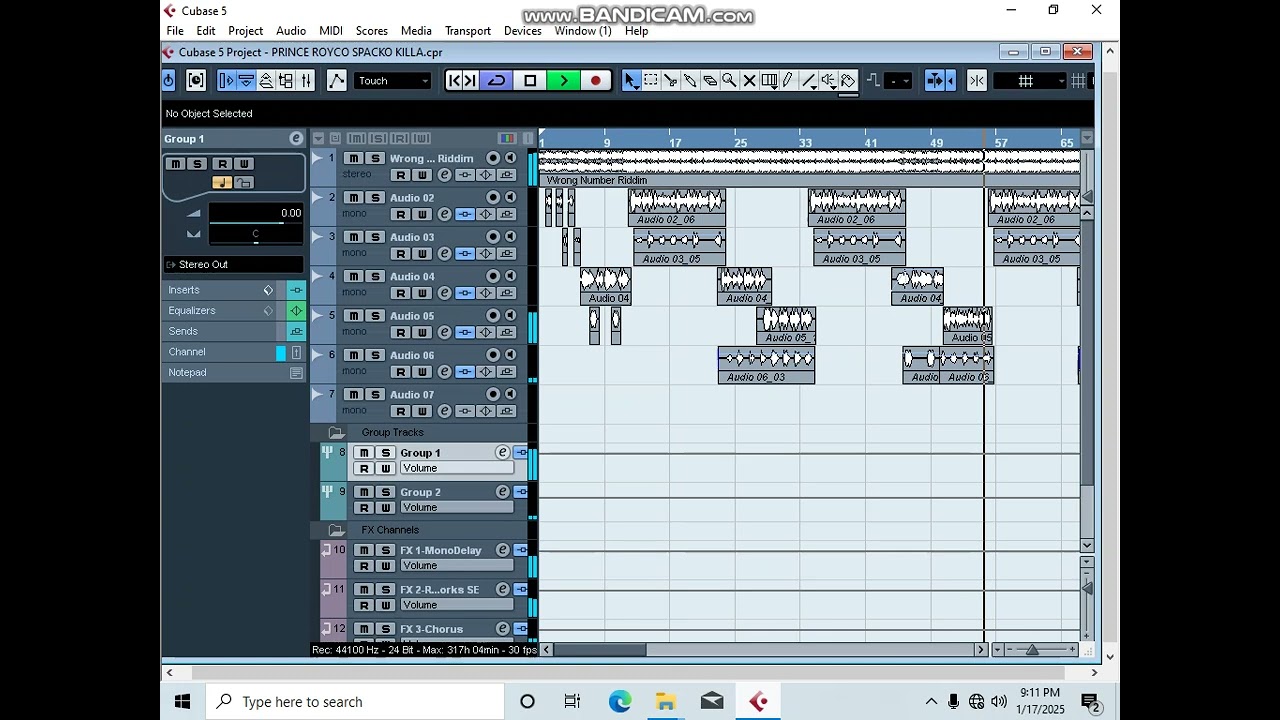Click the Constrain Delay Compensation icon
The height and width of the screenshot is (720, 1280).
[196, 81]
